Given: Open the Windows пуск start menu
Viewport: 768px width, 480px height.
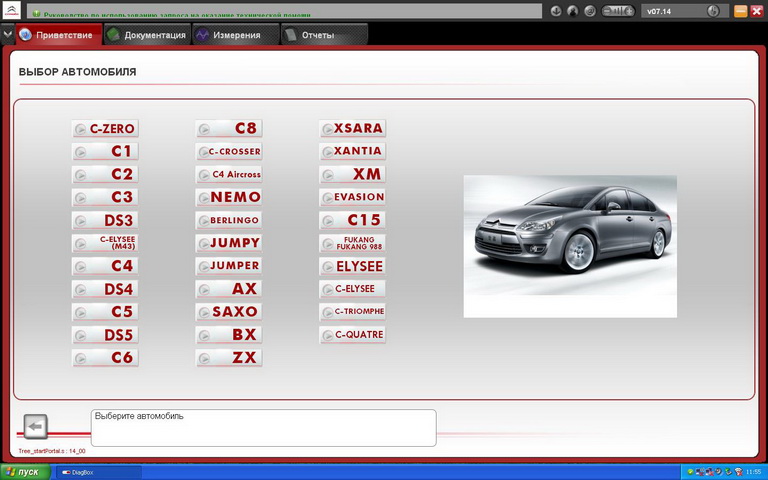Looking at the screenshot, I should pyautogui.click(x=25, y=472).
